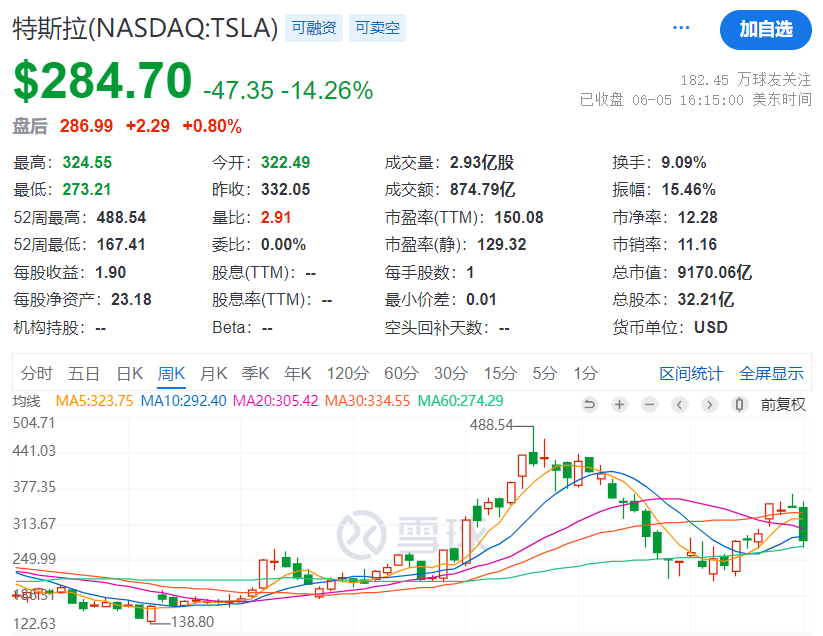The height and width of the screenshot is (636, 823).
Task: Click MA60:274.29 legend
Action: (x=460, y=401)
